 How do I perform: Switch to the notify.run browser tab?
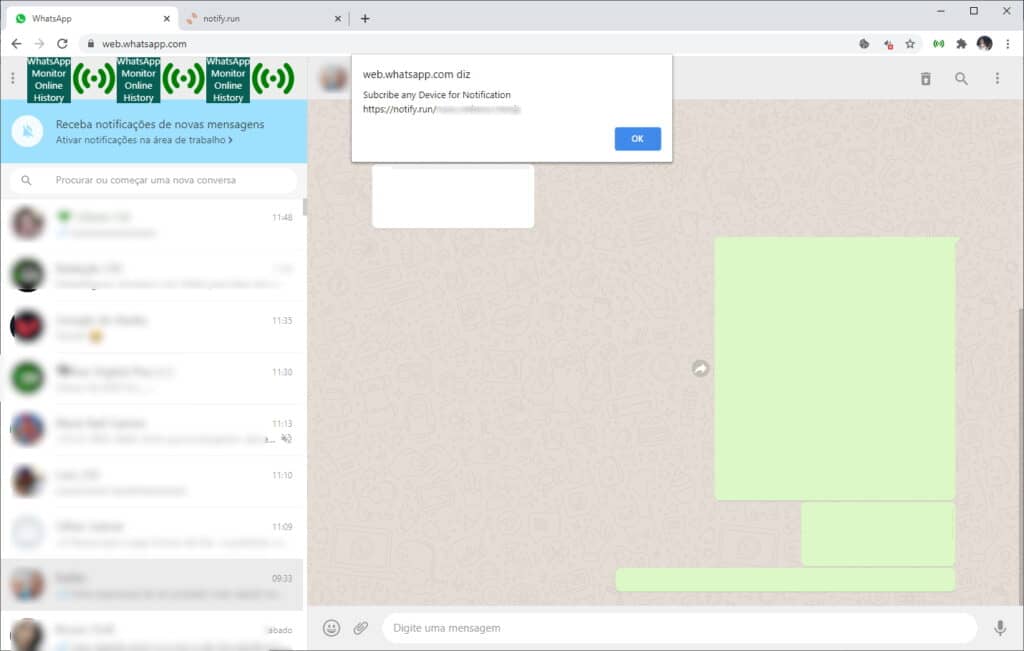(x=263, y=18)
